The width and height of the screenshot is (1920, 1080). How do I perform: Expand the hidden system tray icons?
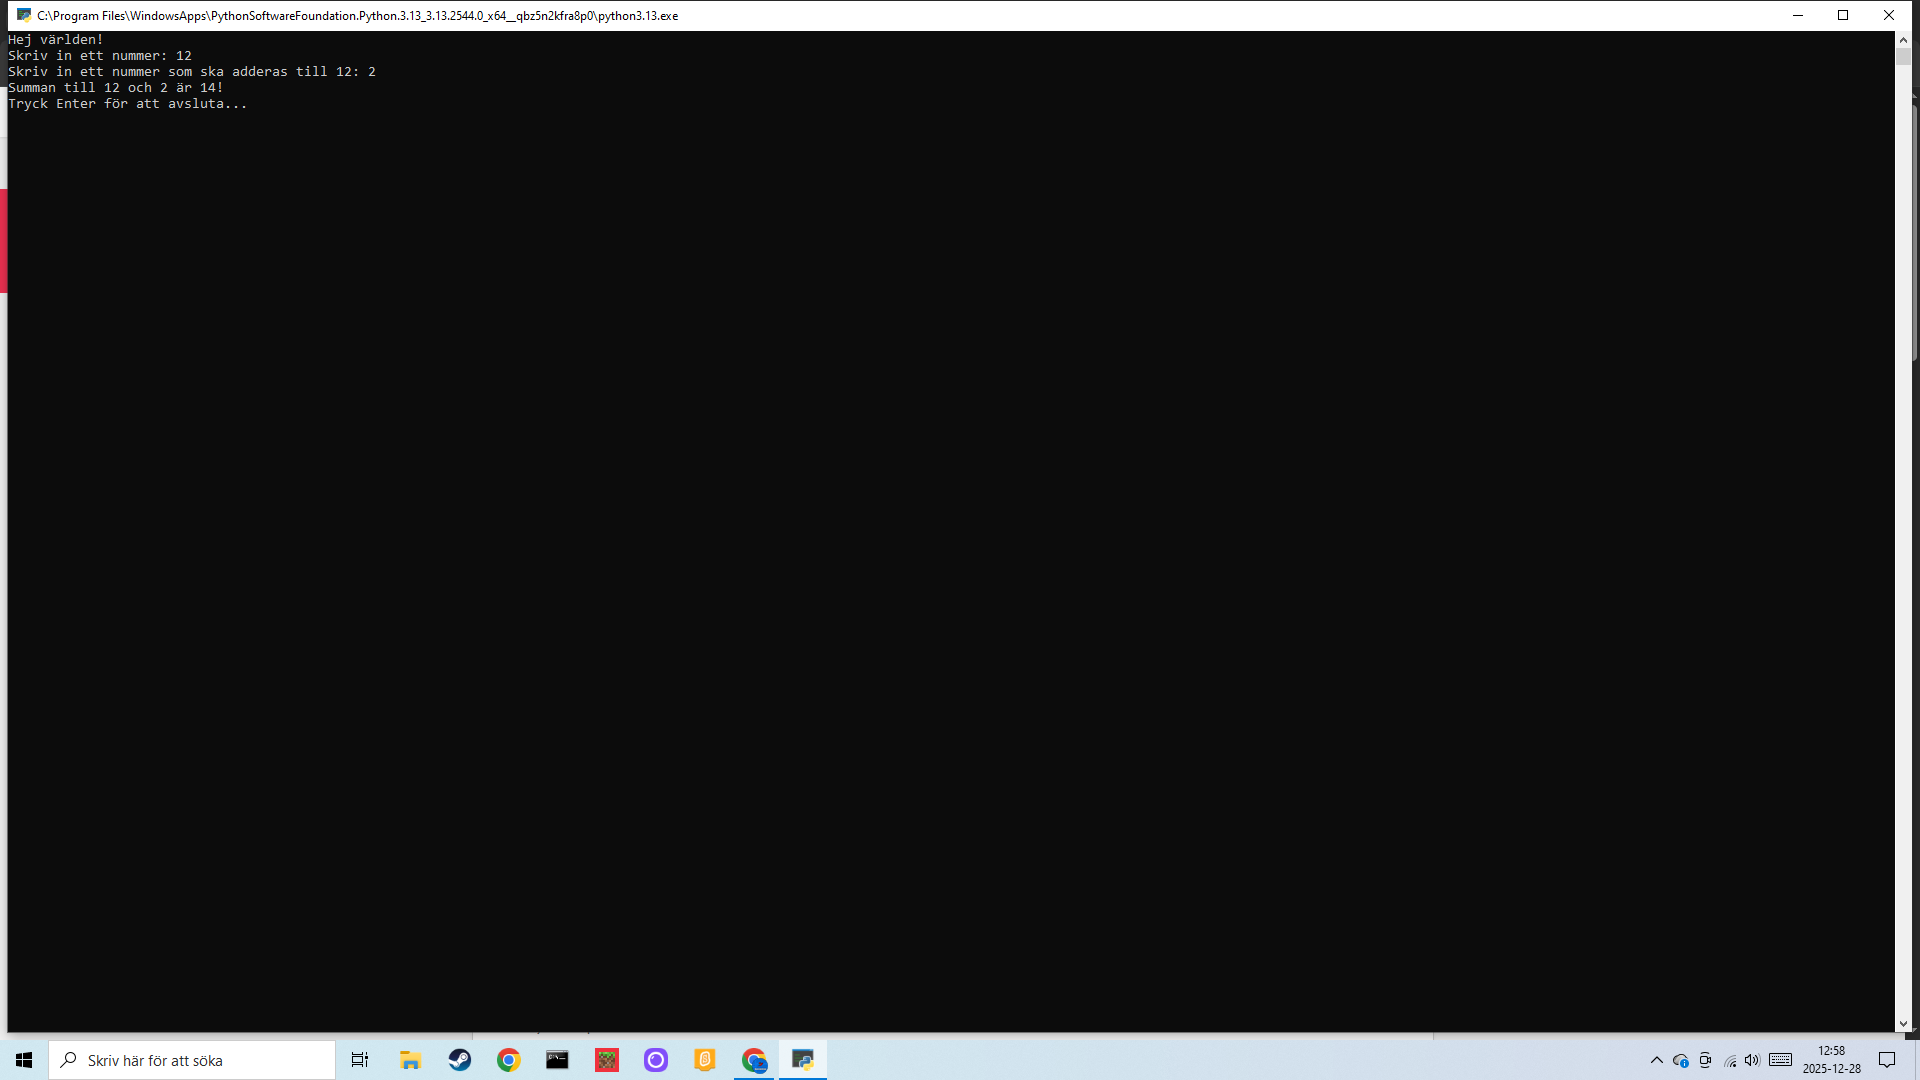pos(1657,1060)
